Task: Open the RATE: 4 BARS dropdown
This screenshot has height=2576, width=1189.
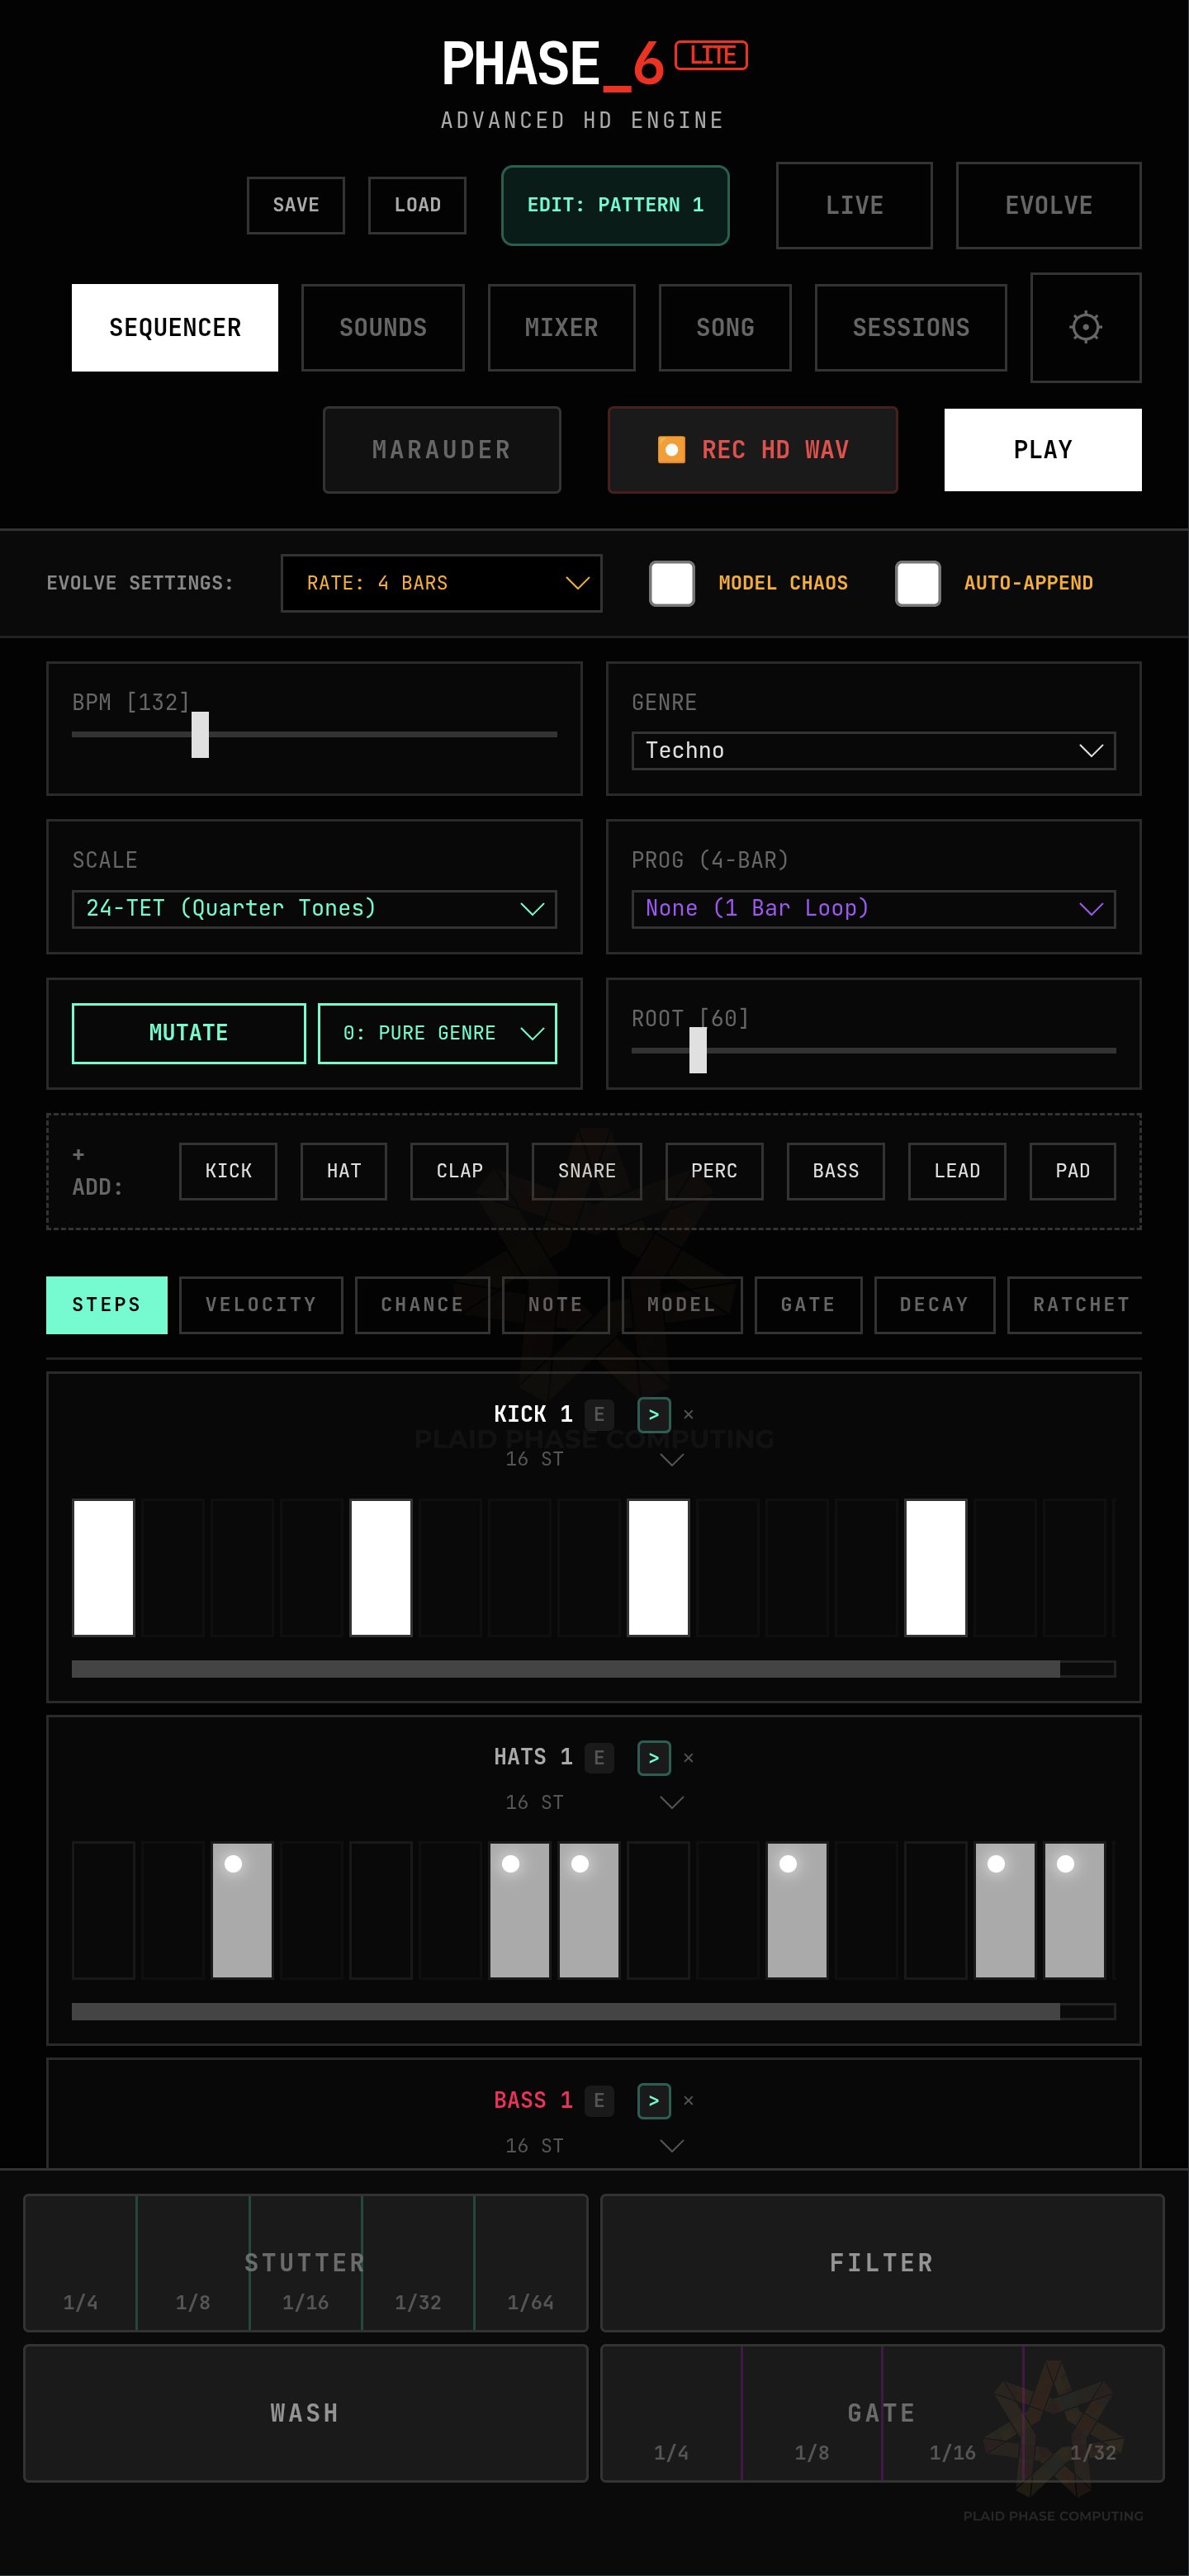Action: 441,583
